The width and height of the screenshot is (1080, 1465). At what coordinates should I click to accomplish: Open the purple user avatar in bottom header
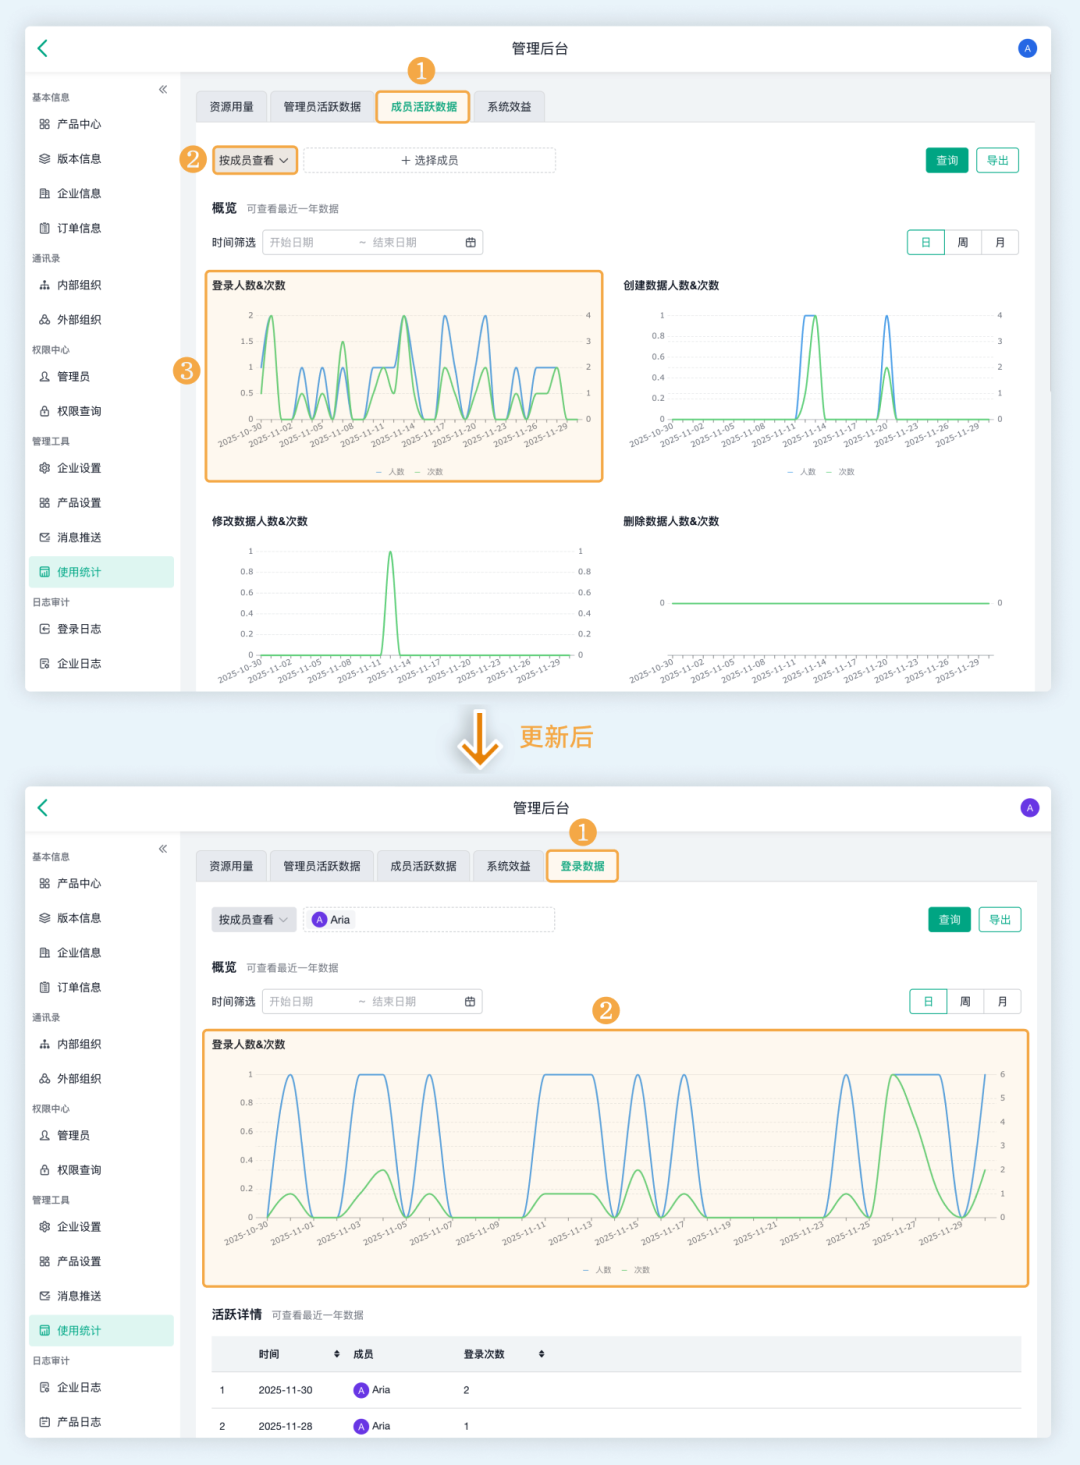click(1030, 808)
